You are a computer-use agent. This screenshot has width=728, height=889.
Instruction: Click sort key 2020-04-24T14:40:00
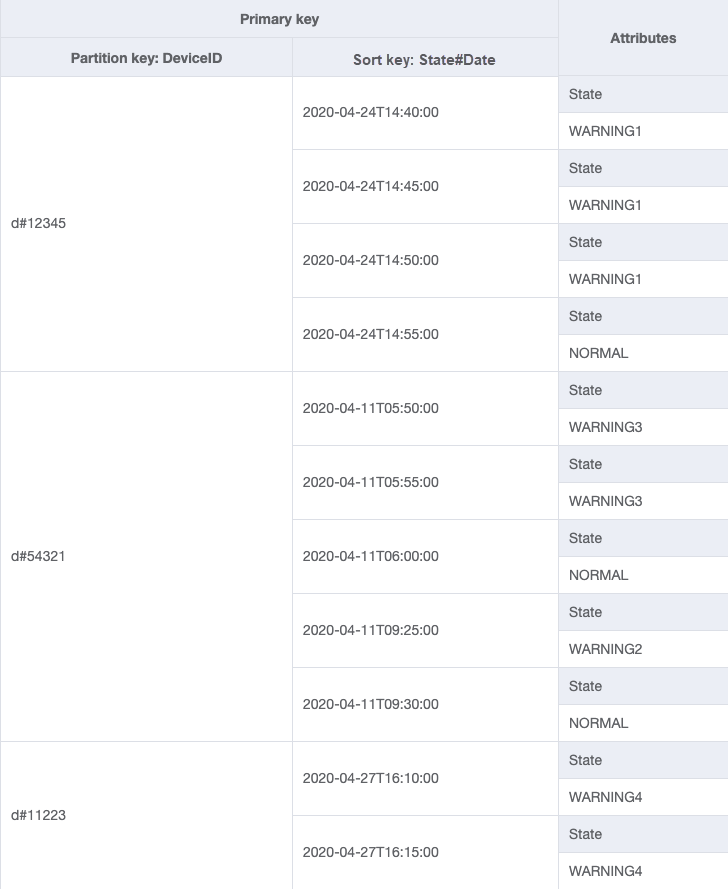[x=370, y=112]
